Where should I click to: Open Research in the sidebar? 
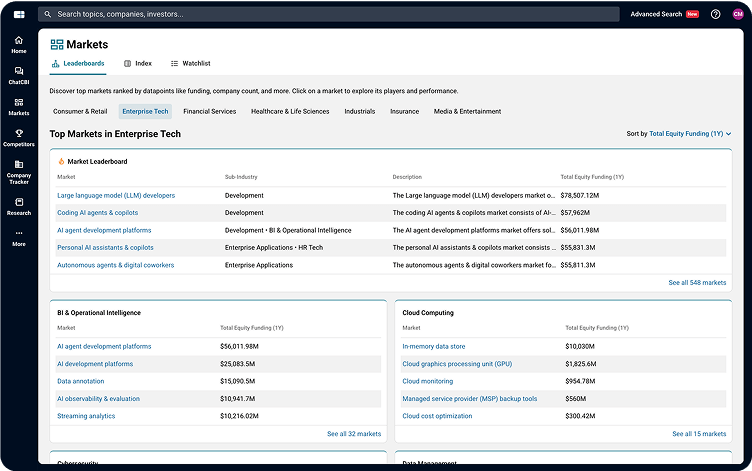pyautogui.click(x=18, y=206)
